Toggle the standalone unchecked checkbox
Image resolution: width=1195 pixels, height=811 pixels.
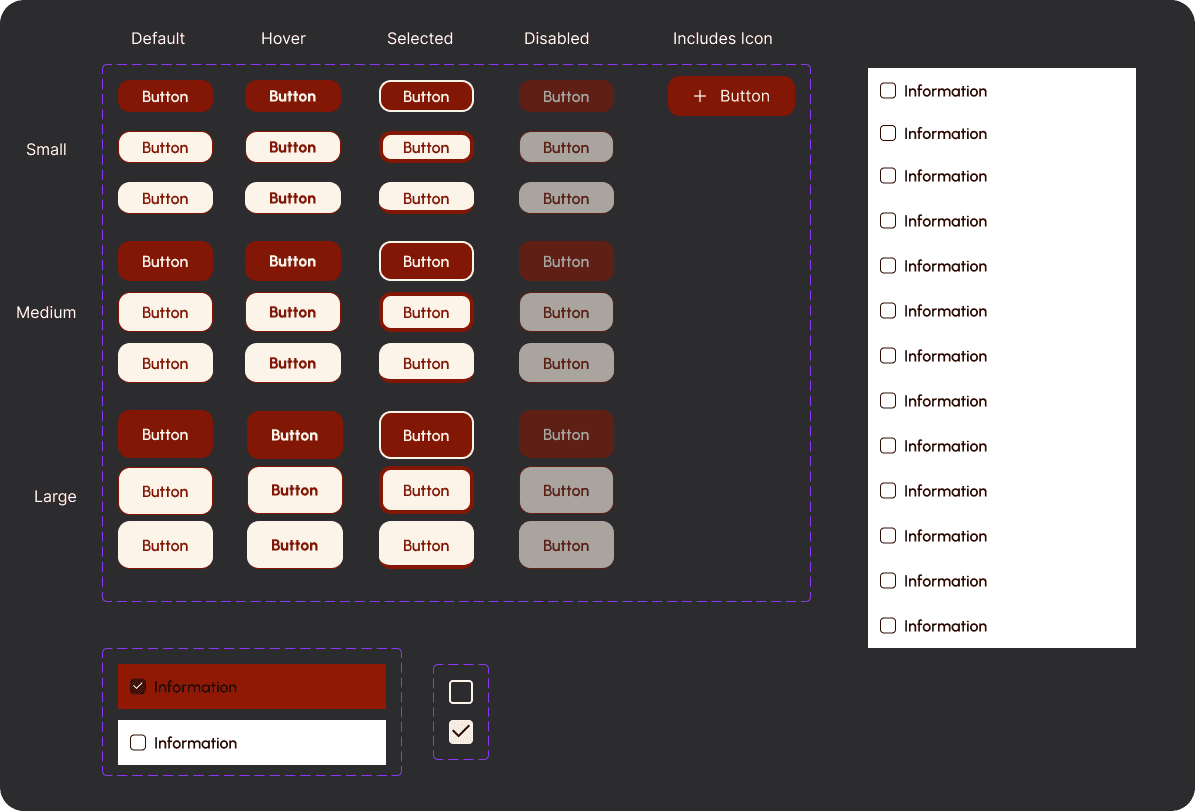click(x=461, y=691)
